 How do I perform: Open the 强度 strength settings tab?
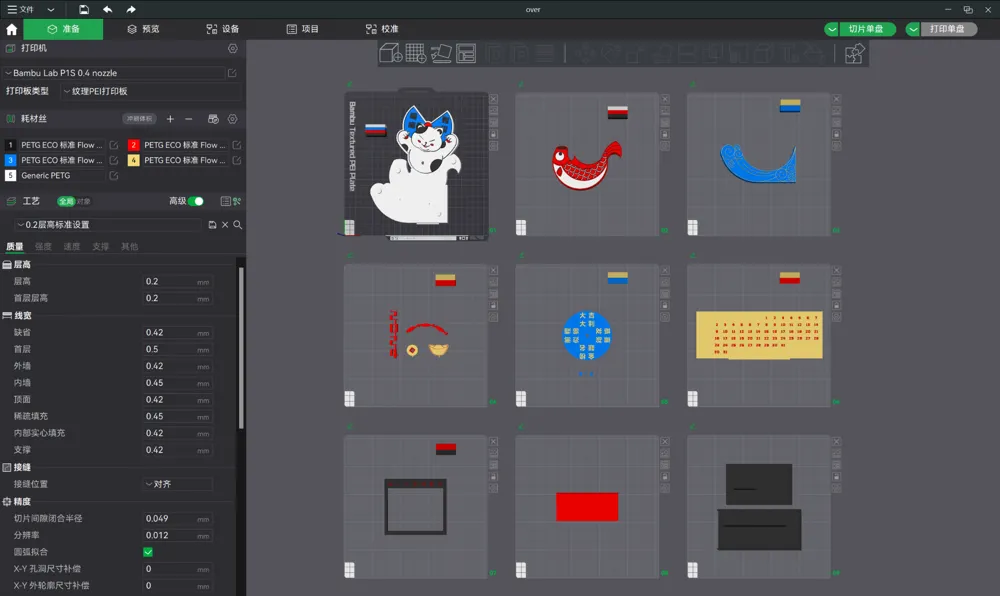(x=43, y=247)
